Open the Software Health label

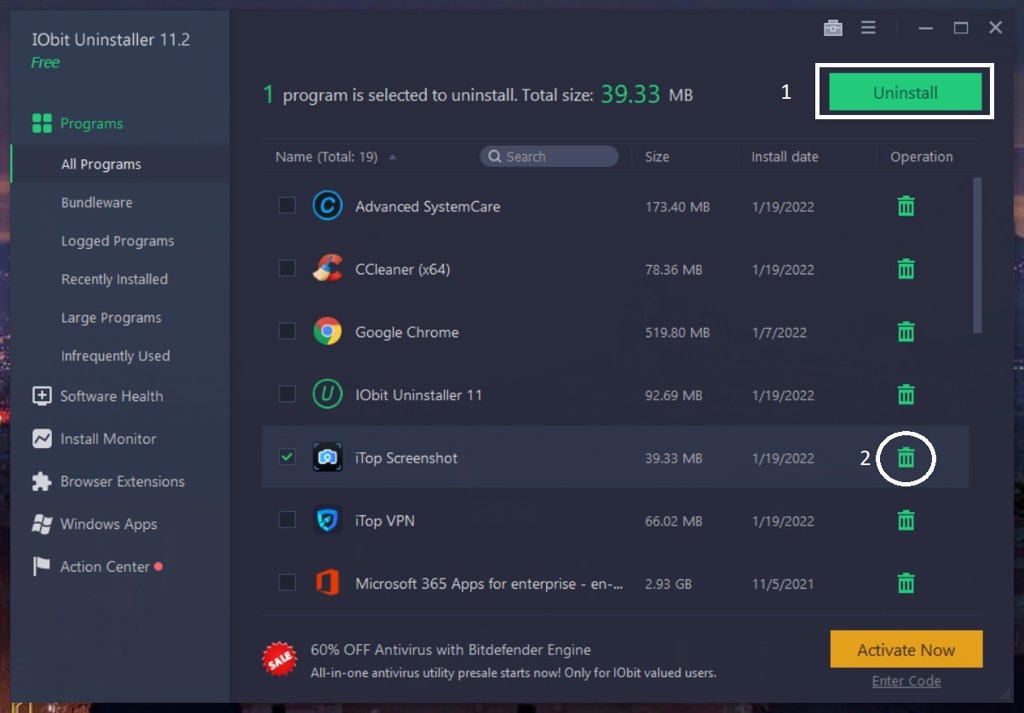[112, 396]
